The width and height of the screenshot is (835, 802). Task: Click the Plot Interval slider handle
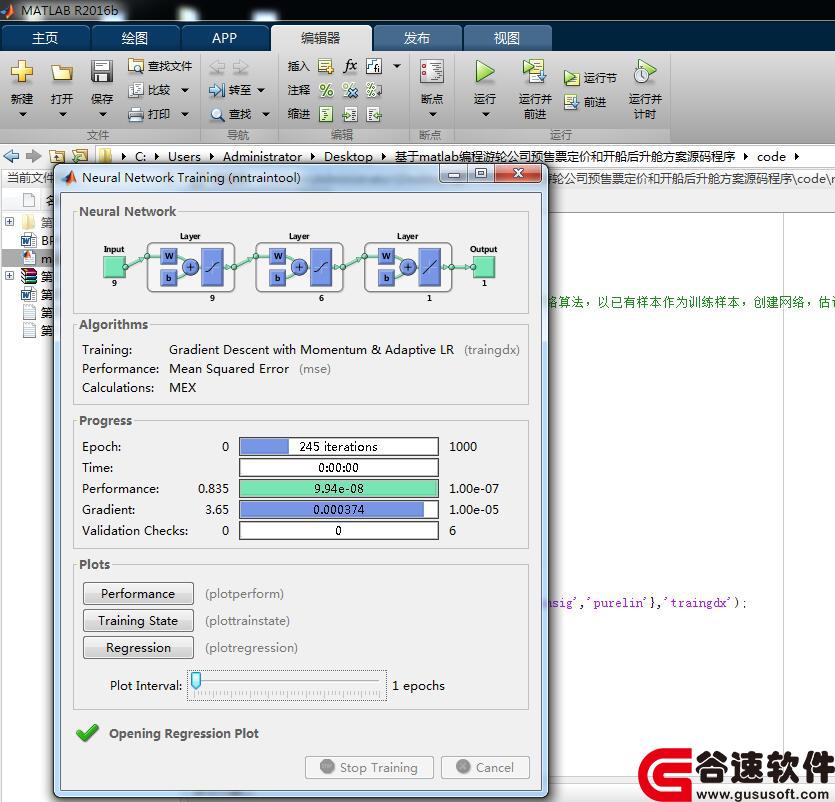click(196, 680)
